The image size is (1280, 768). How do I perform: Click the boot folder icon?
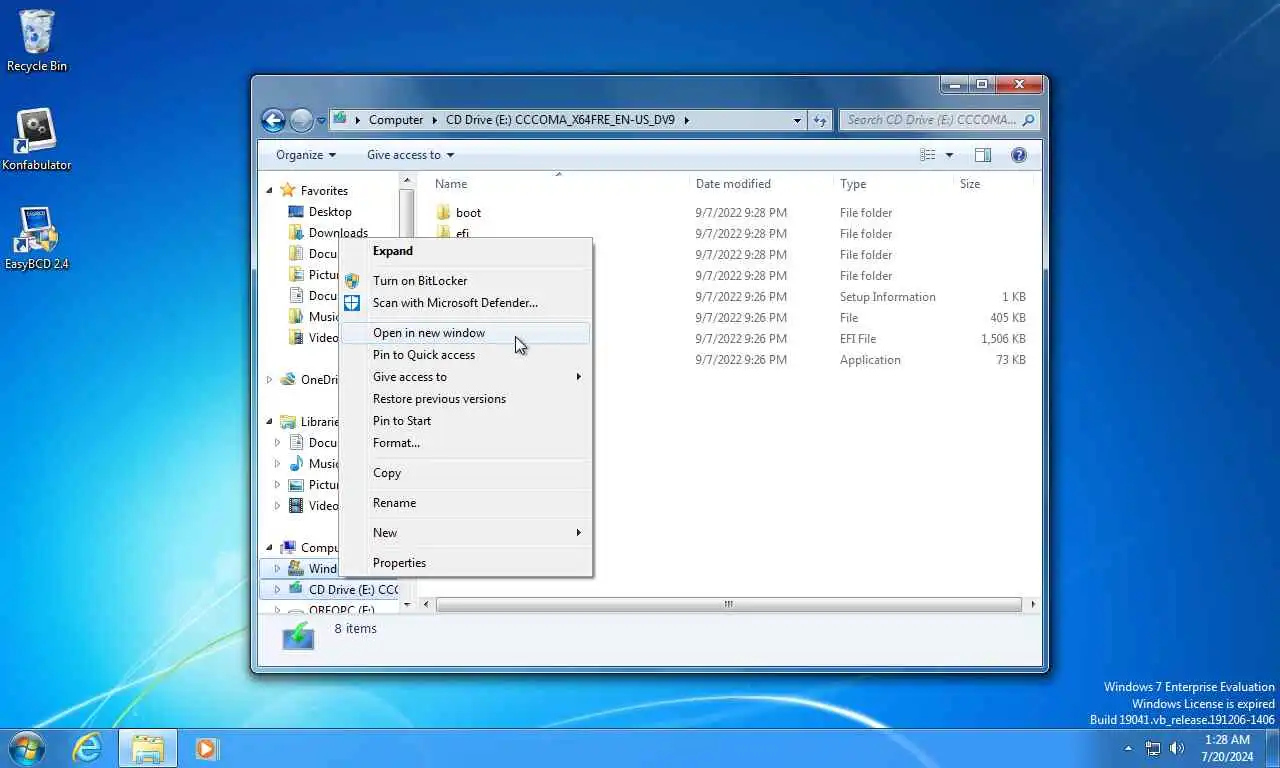pos(444,213)
